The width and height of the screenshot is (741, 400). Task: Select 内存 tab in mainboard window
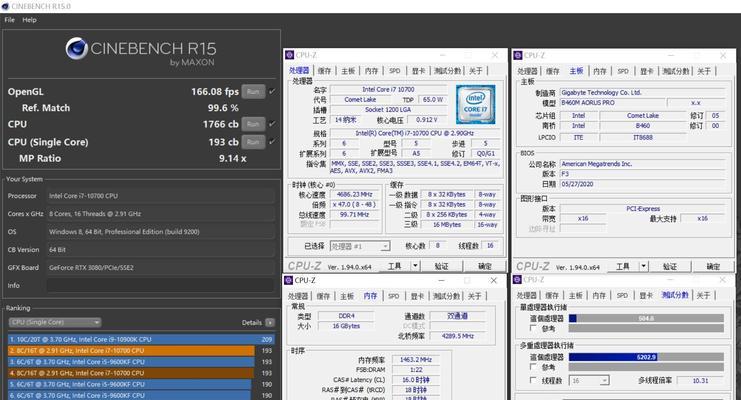tap(600, 71)
